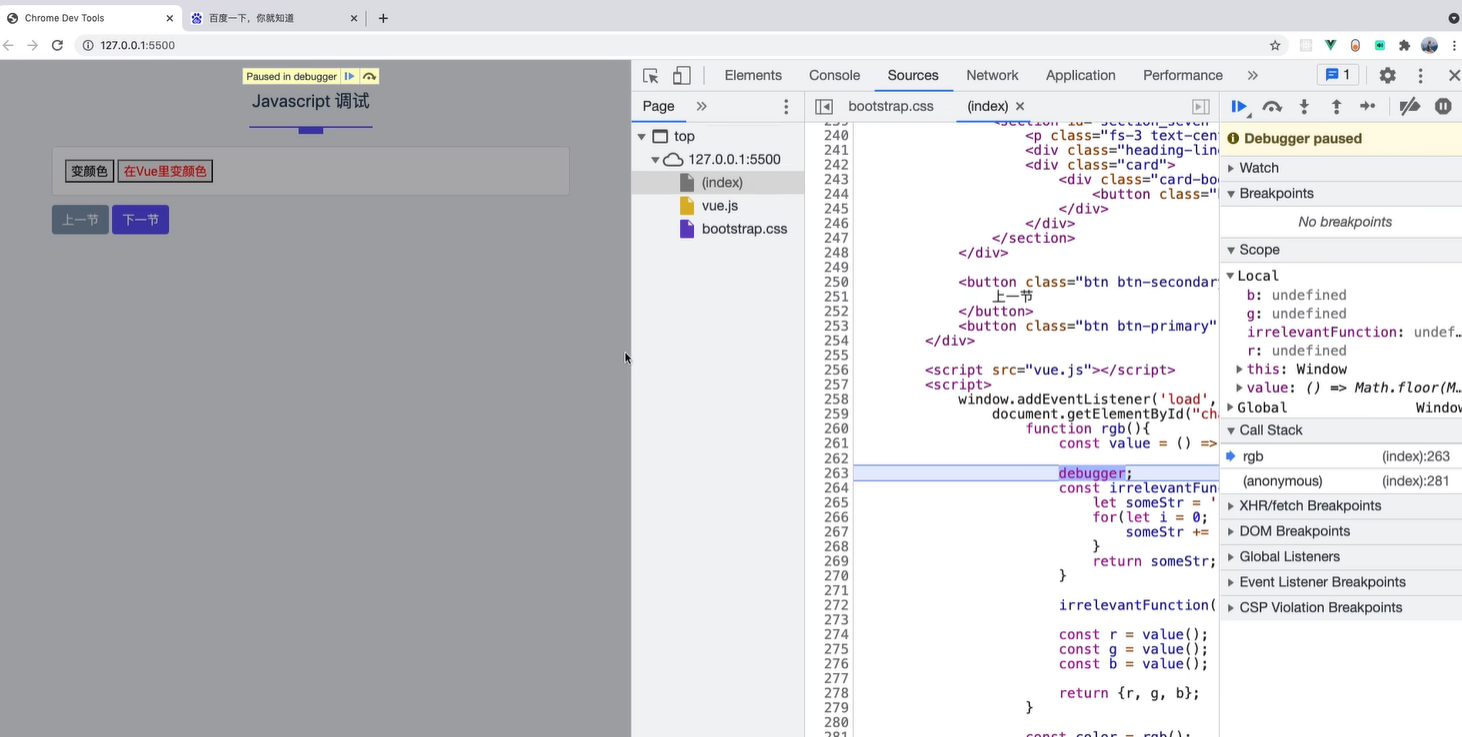Hide the file navigator sidebar
The height and width of the screenshot is (737, 1462).
tap(824, 107)
